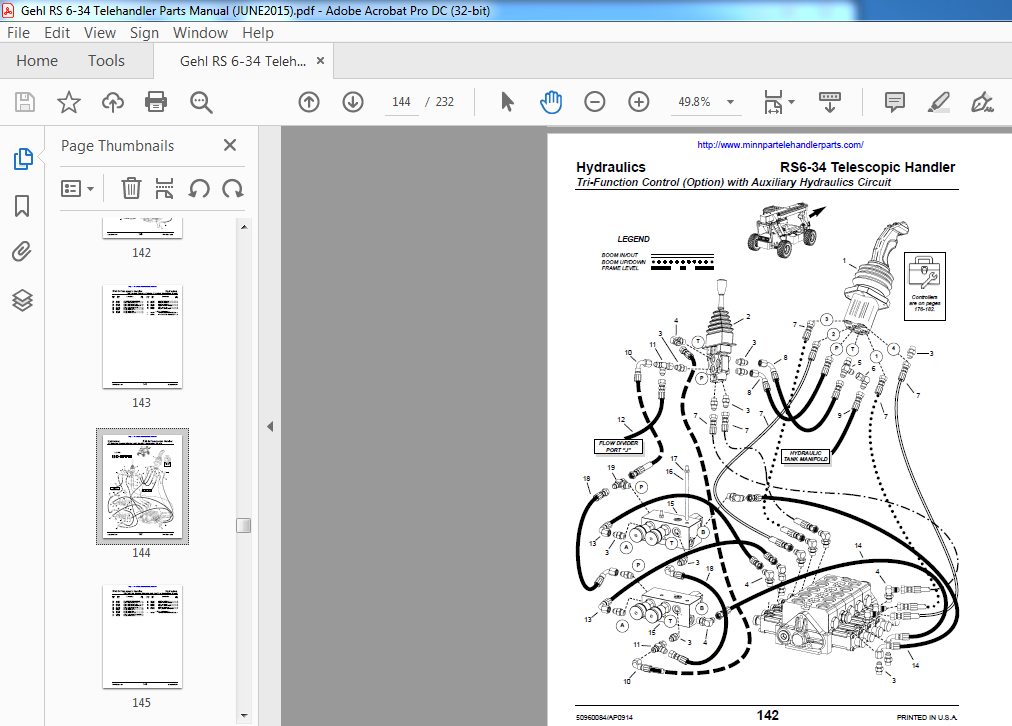Viewport: 1012px width, 726px height.
Task: Go to next page arrow
Action: tap(353, 102)
